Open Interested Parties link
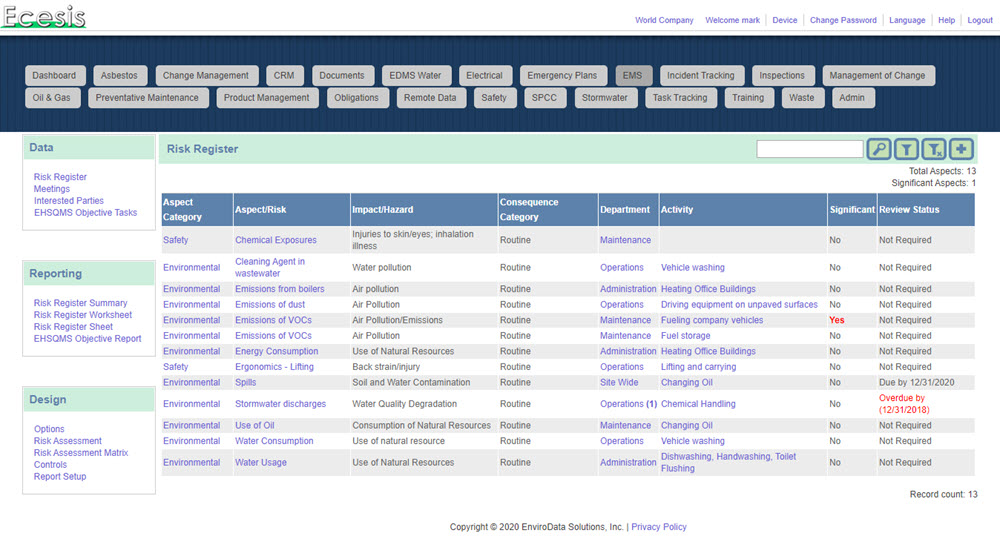Image resolution: width=1000 pixels, height=556 pixels. click(68, 200)
